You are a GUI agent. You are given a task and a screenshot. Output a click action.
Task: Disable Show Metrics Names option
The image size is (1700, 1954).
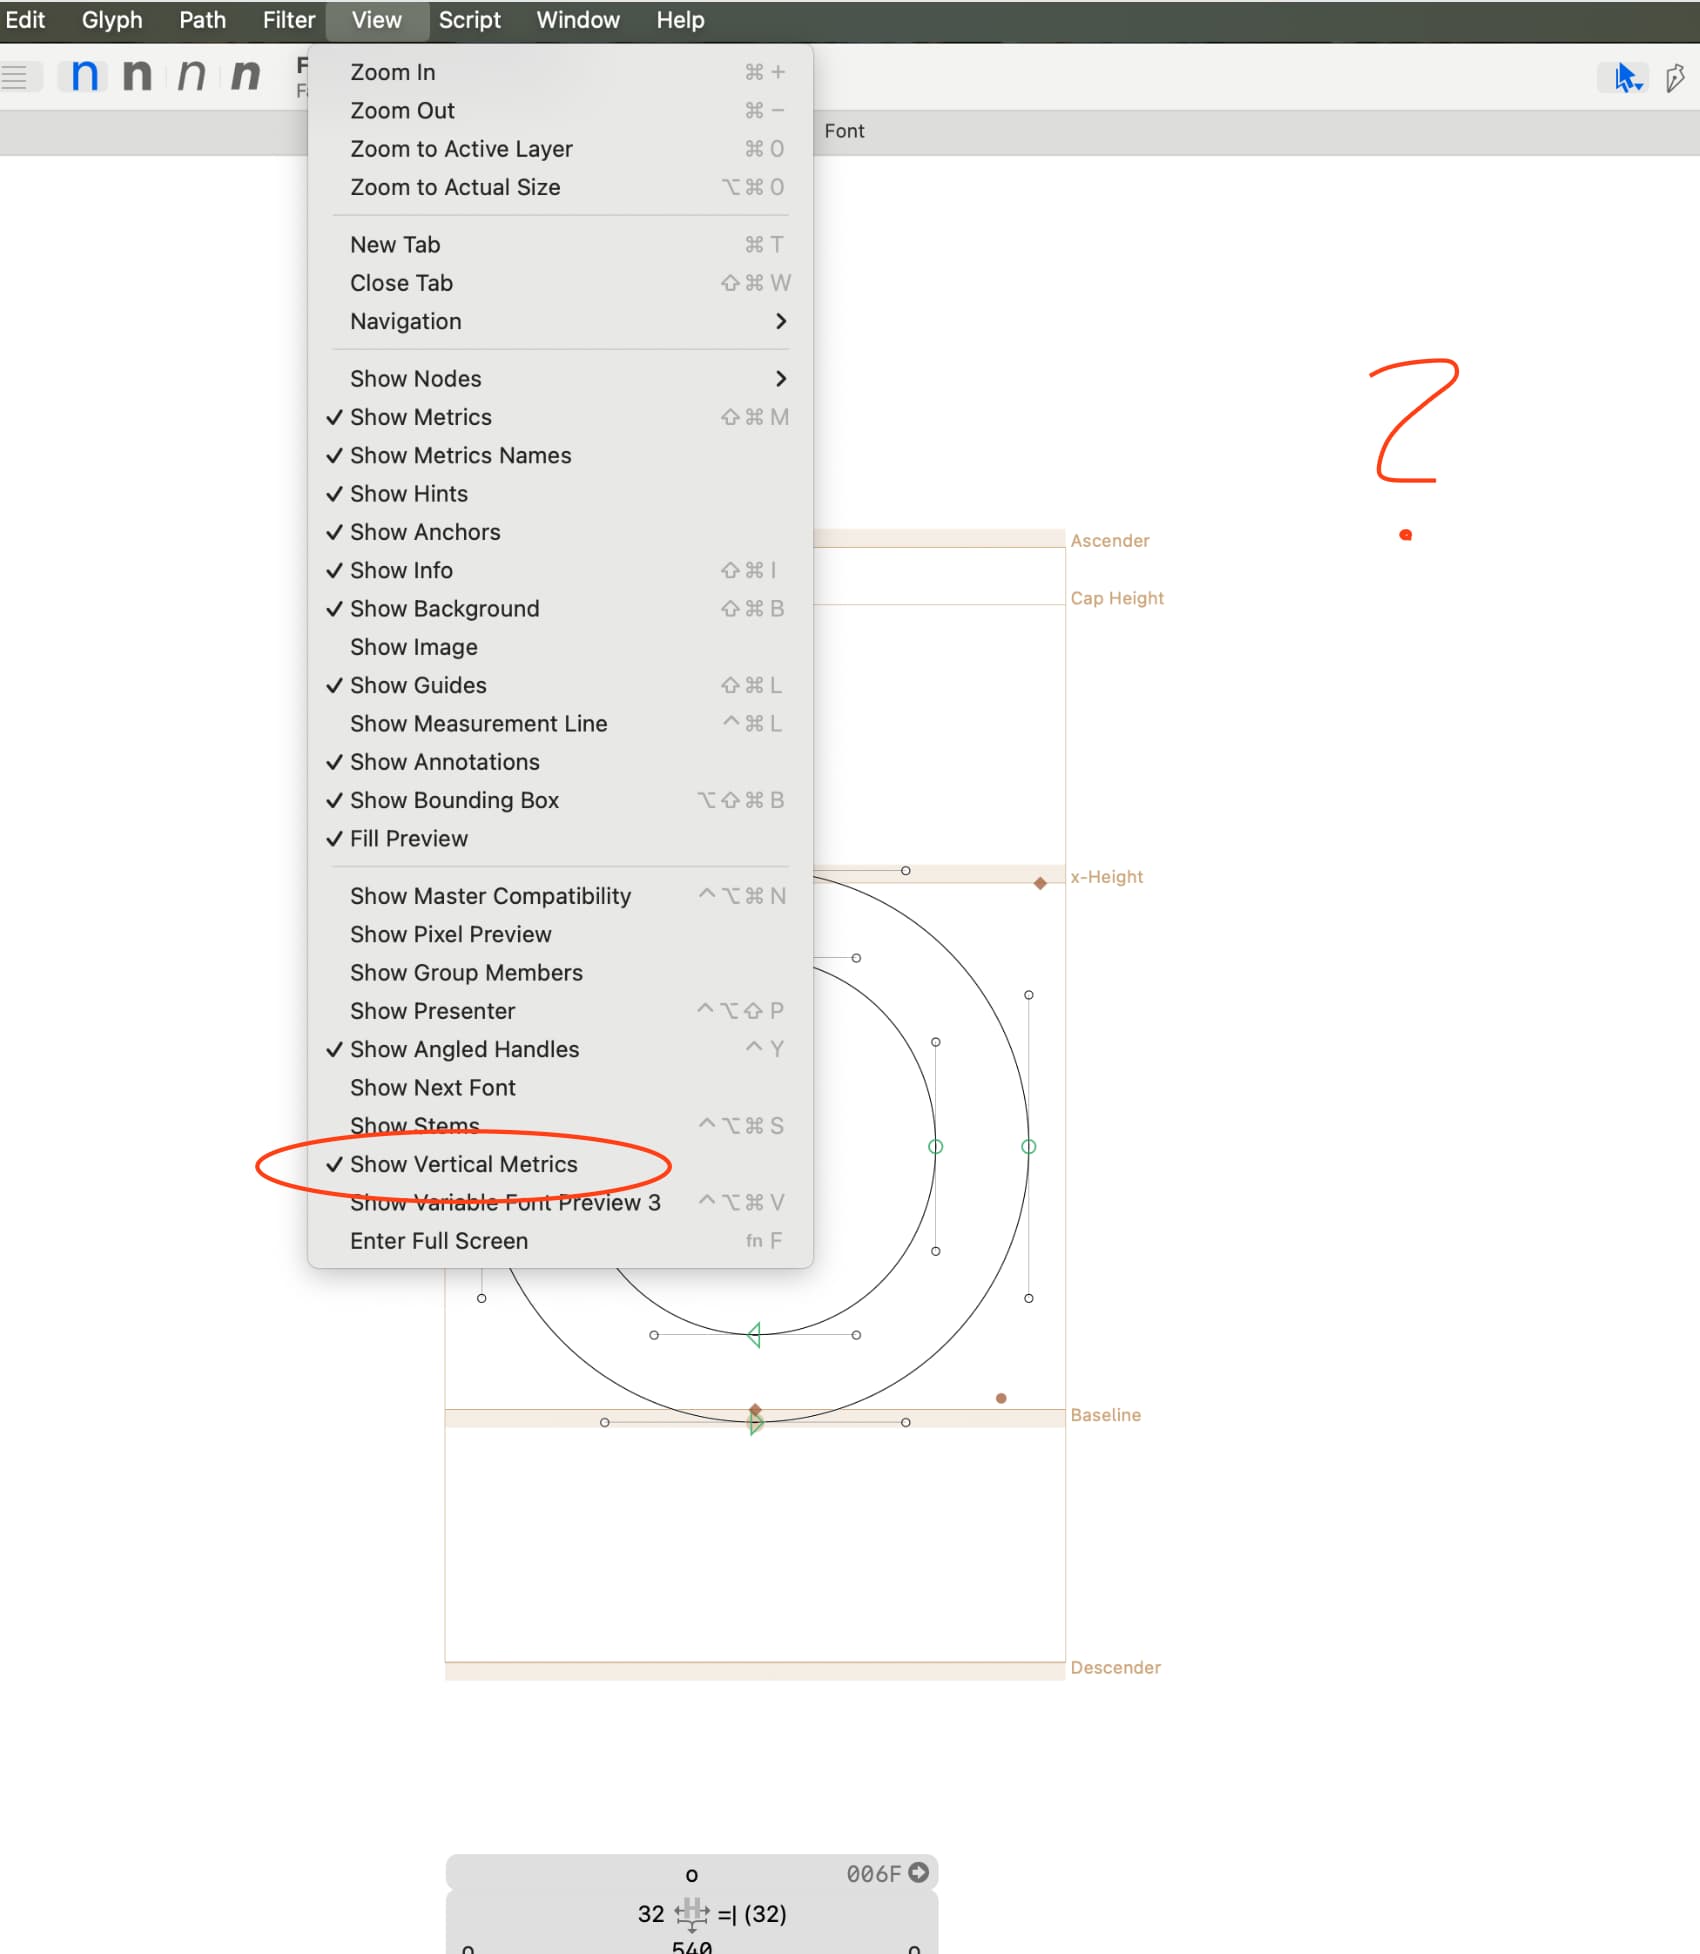[x=460, y=455]
